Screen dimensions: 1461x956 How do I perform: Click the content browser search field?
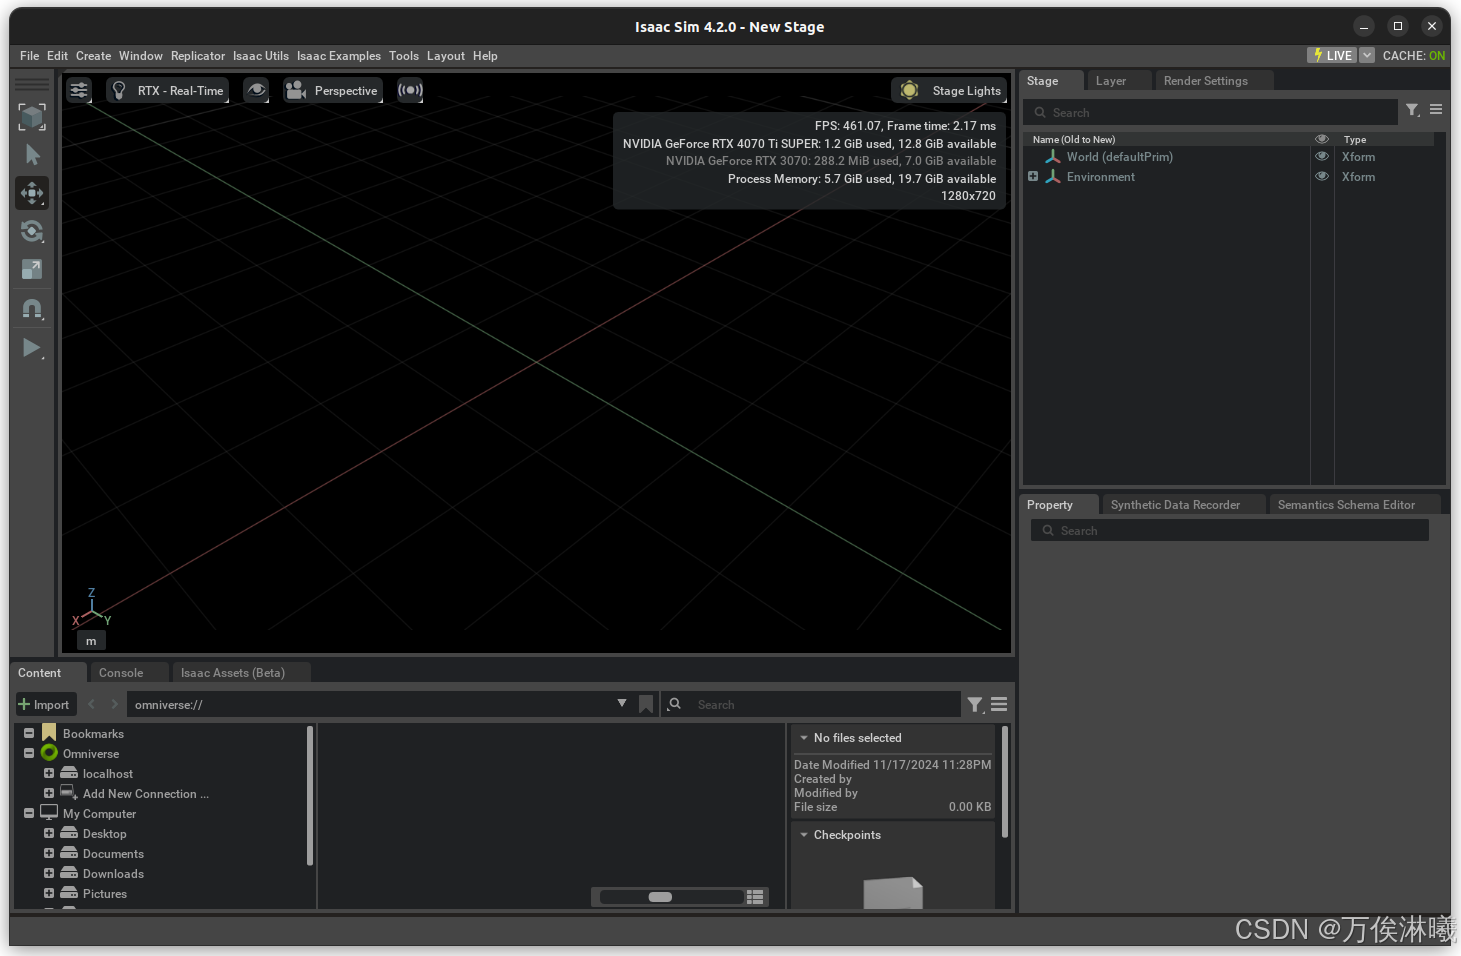[x=812, y=704]
